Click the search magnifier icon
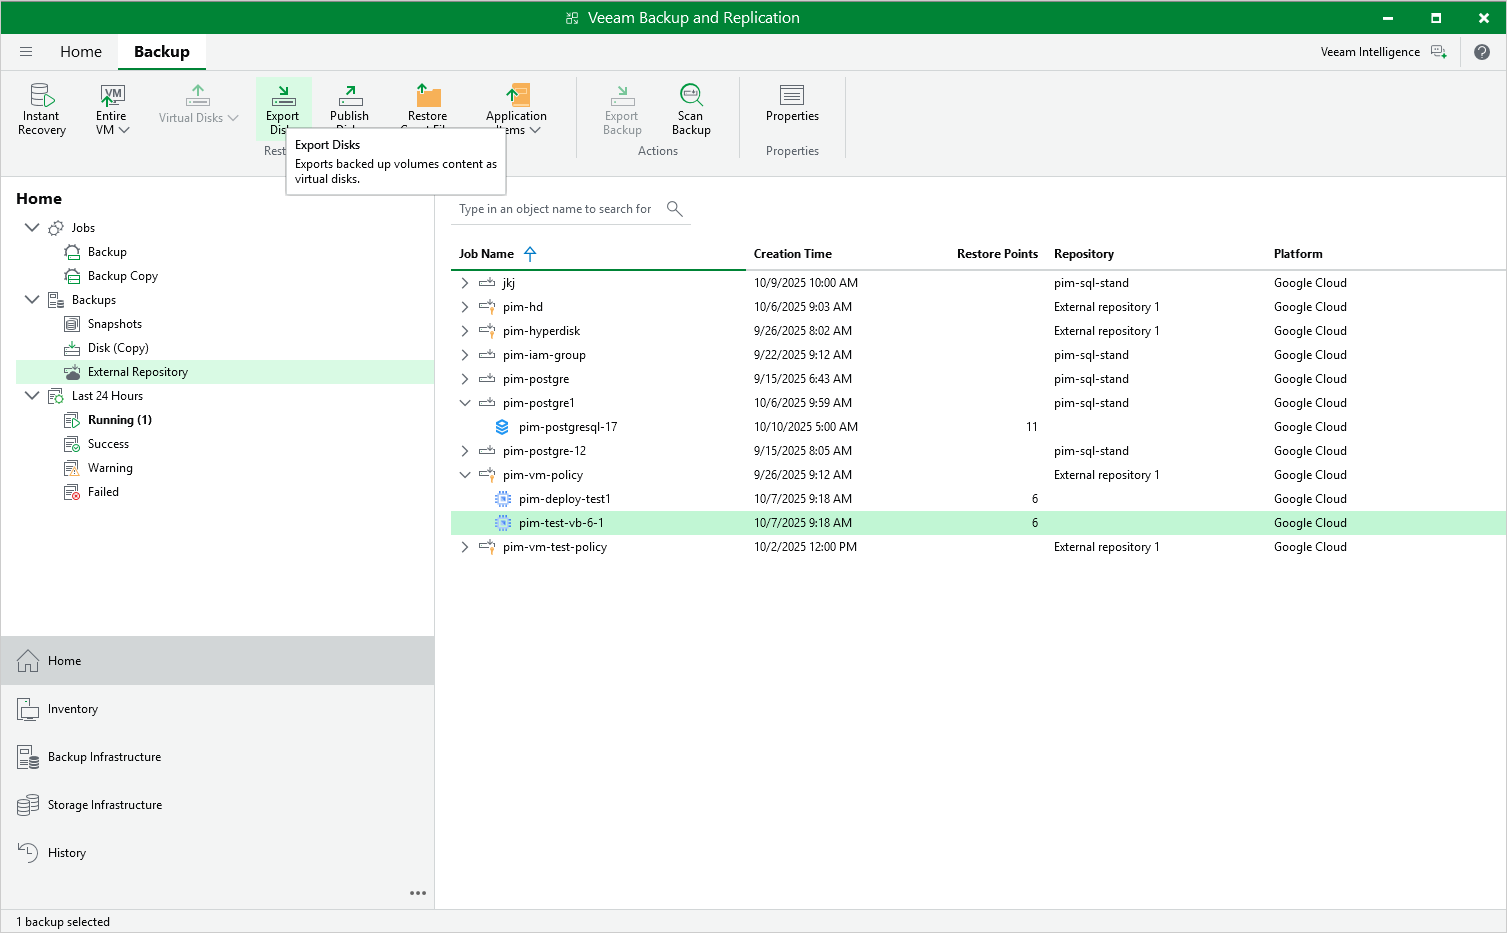1507x933 pixels. pyautogui.click(x=675, y=208)
